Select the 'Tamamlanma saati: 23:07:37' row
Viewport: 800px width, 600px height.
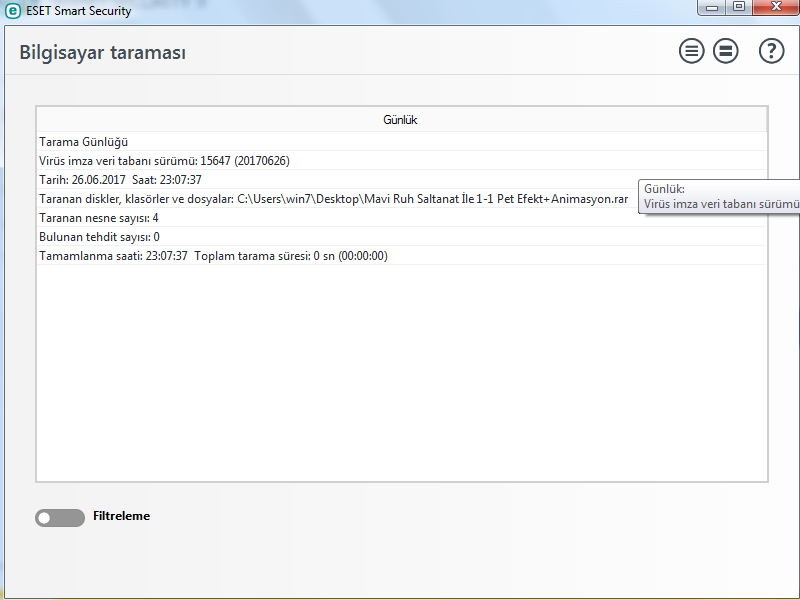(401, 255)
